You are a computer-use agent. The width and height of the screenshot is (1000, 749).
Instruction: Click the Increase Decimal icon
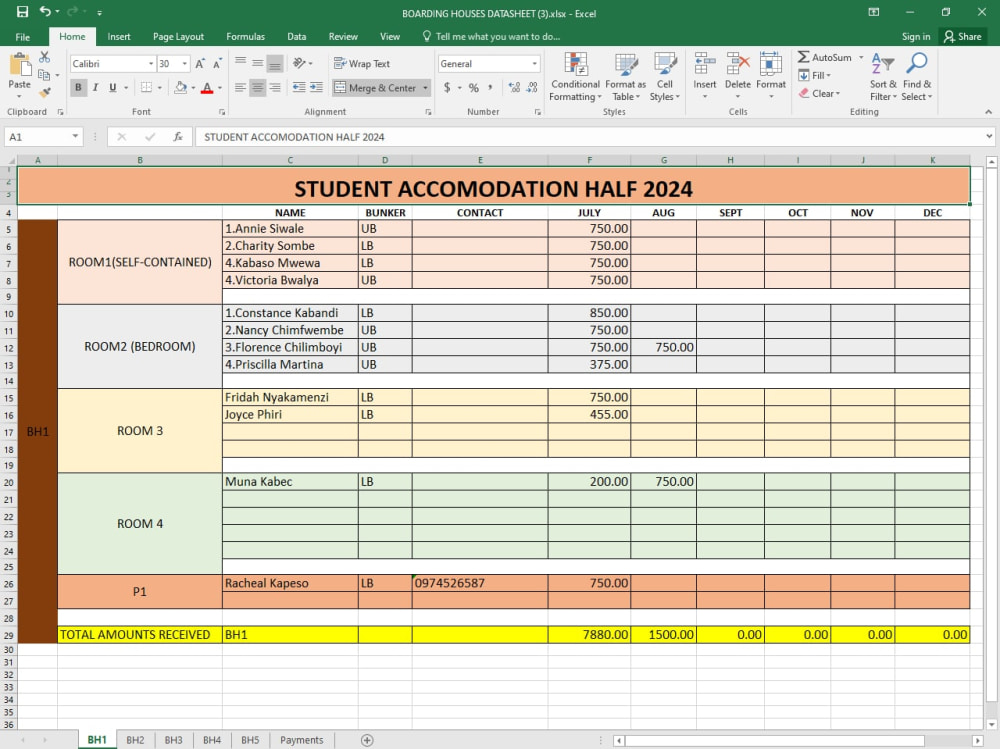pos(514,87)
